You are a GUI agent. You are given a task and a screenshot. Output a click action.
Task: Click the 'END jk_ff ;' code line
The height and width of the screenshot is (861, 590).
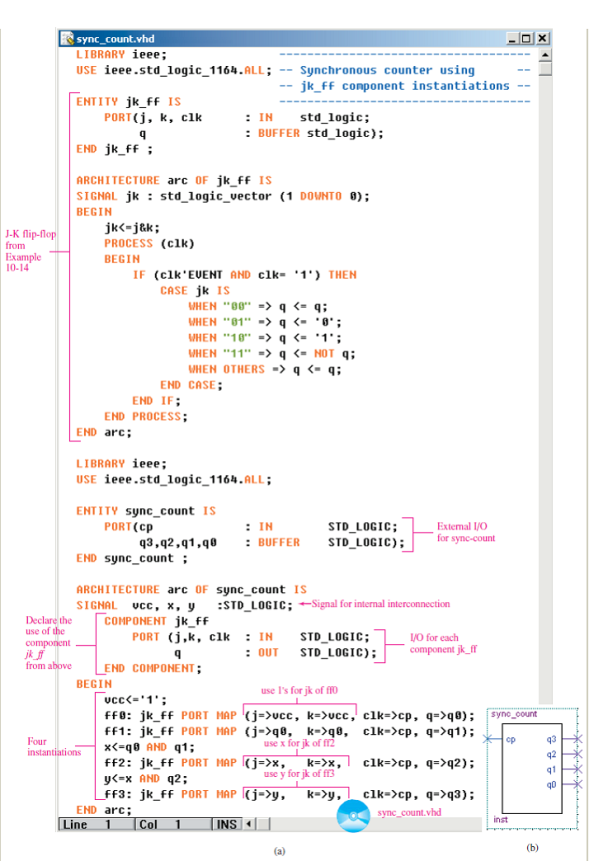[x=114, y=149]
